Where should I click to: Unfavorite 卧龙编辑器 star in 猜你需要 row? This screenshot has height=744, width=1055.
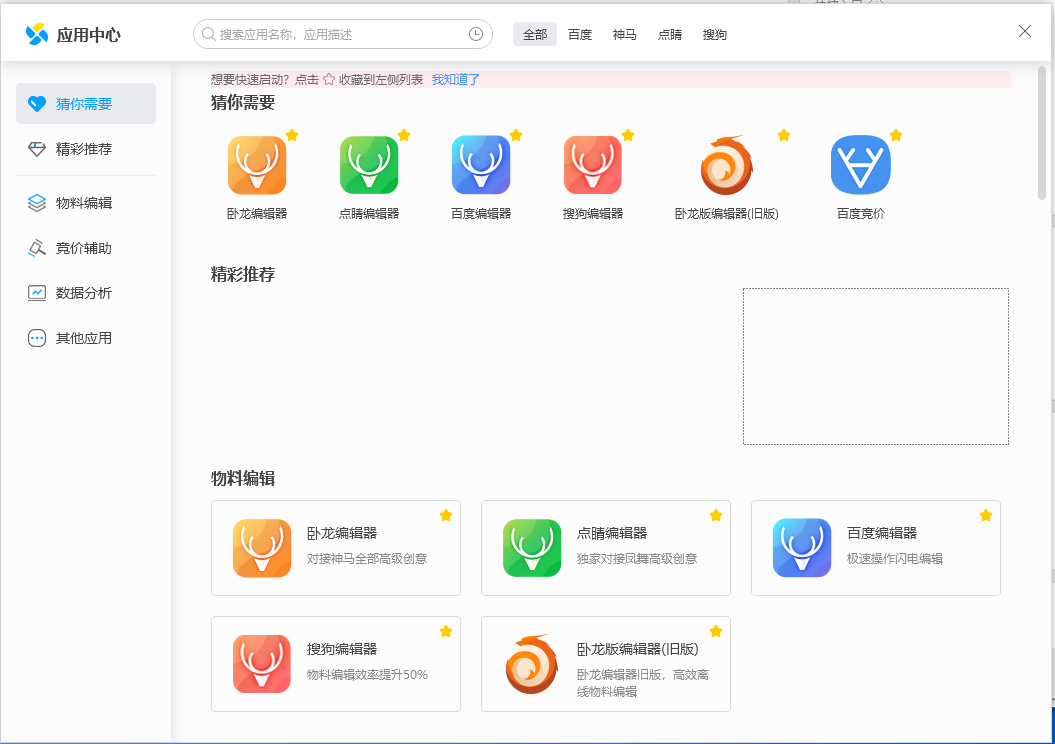point(292,135)
